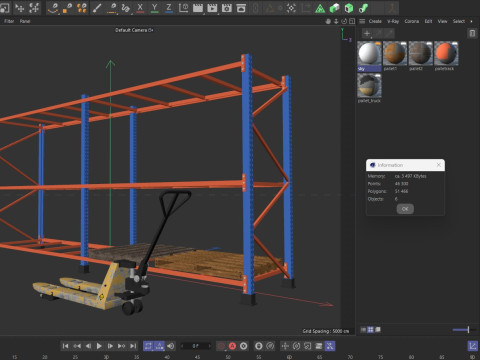Viewport: 480px width, 360px height.
Task: Open V-Ray menu in material manager
Action: (393, 21)
